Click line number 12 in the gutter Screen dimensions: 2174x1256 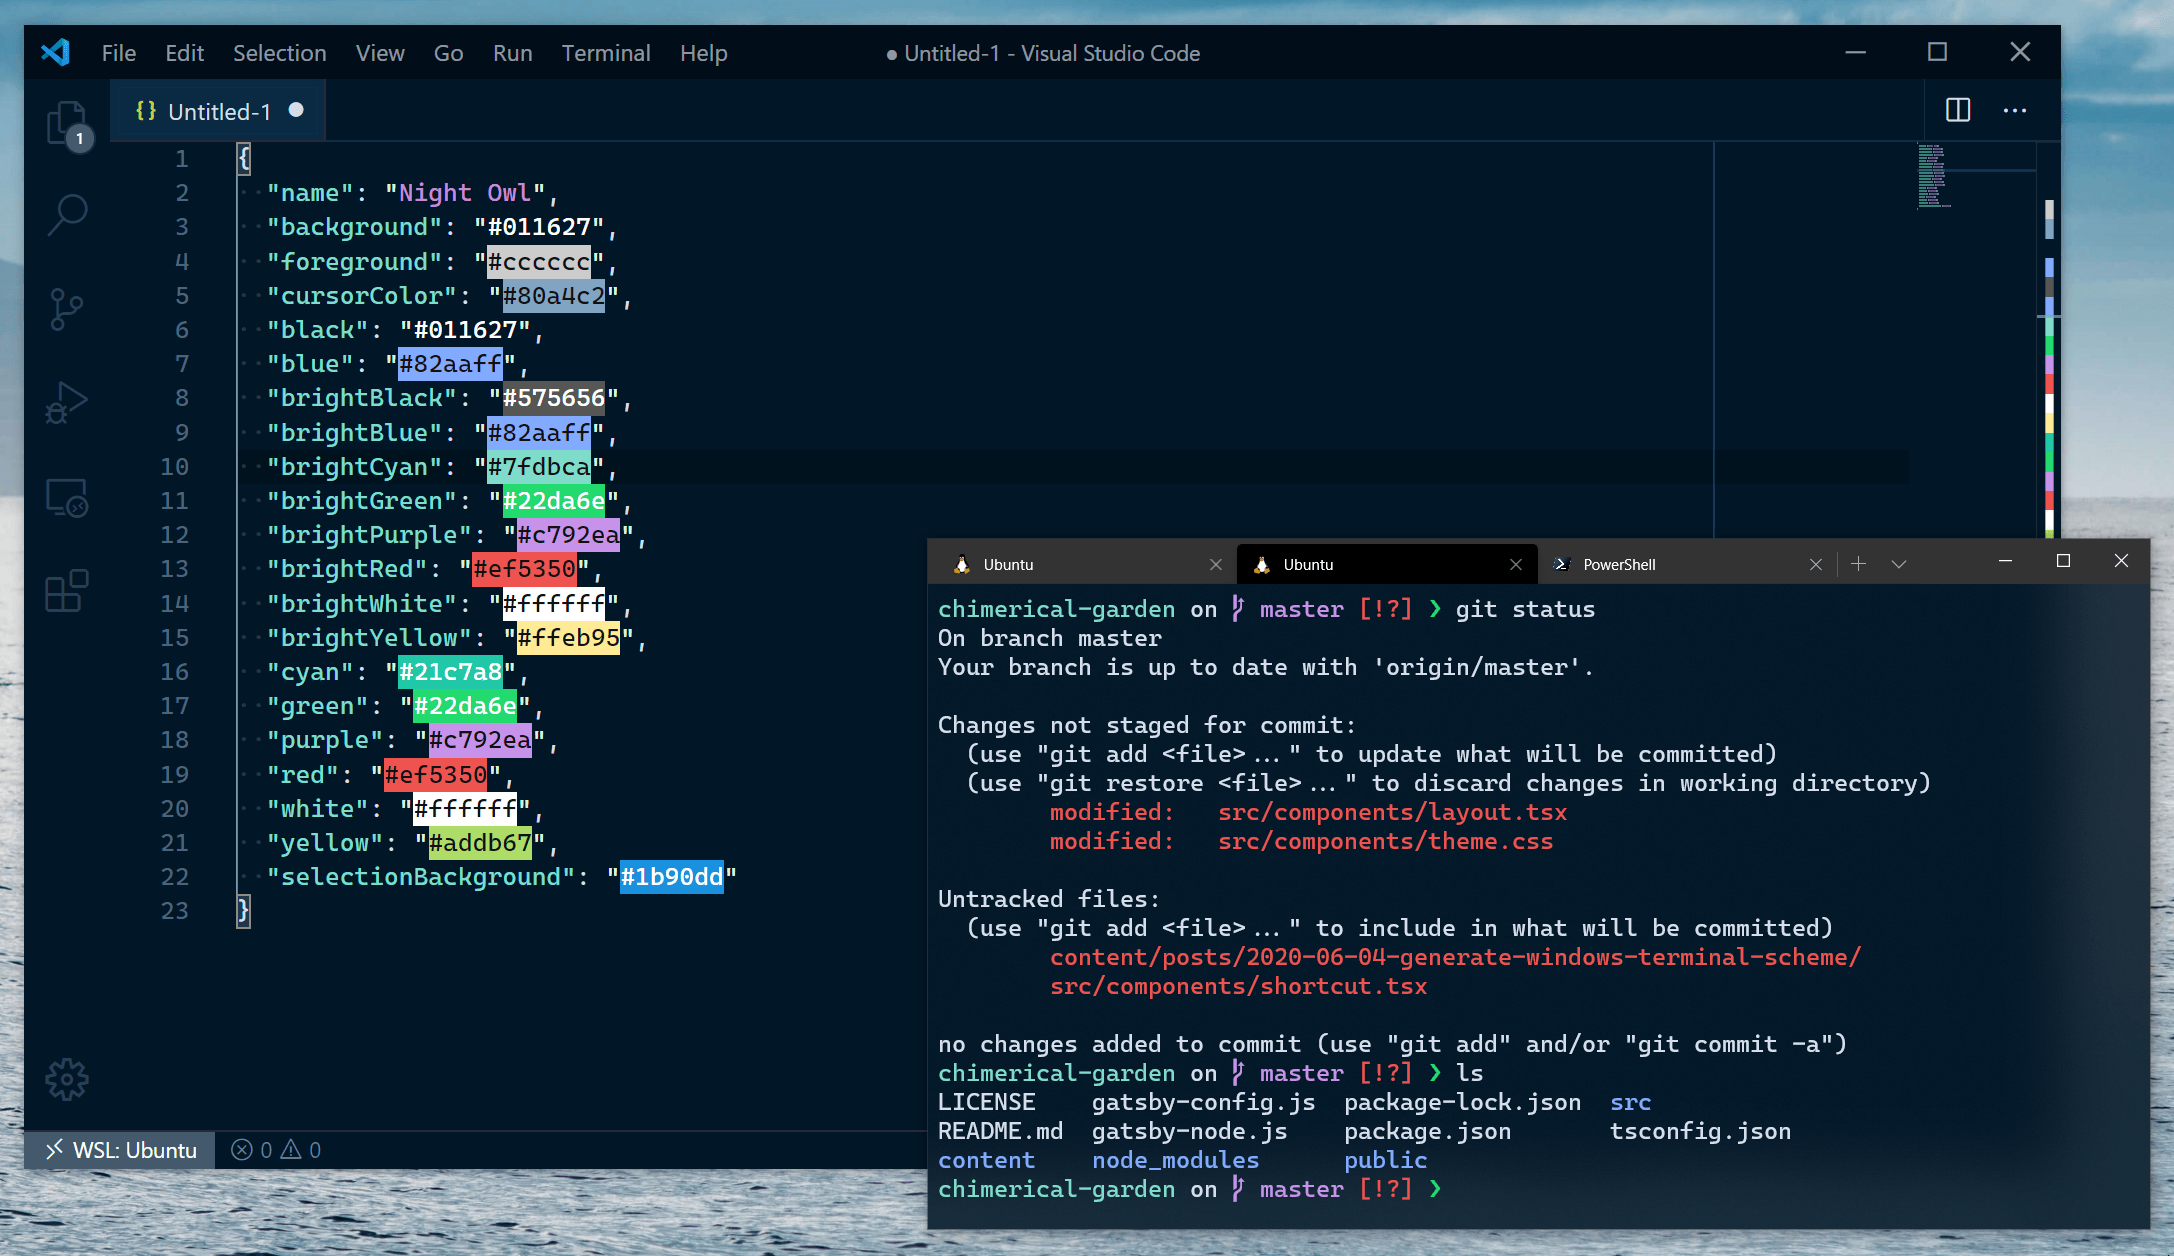pyautogui.click(x=175, y=535)
